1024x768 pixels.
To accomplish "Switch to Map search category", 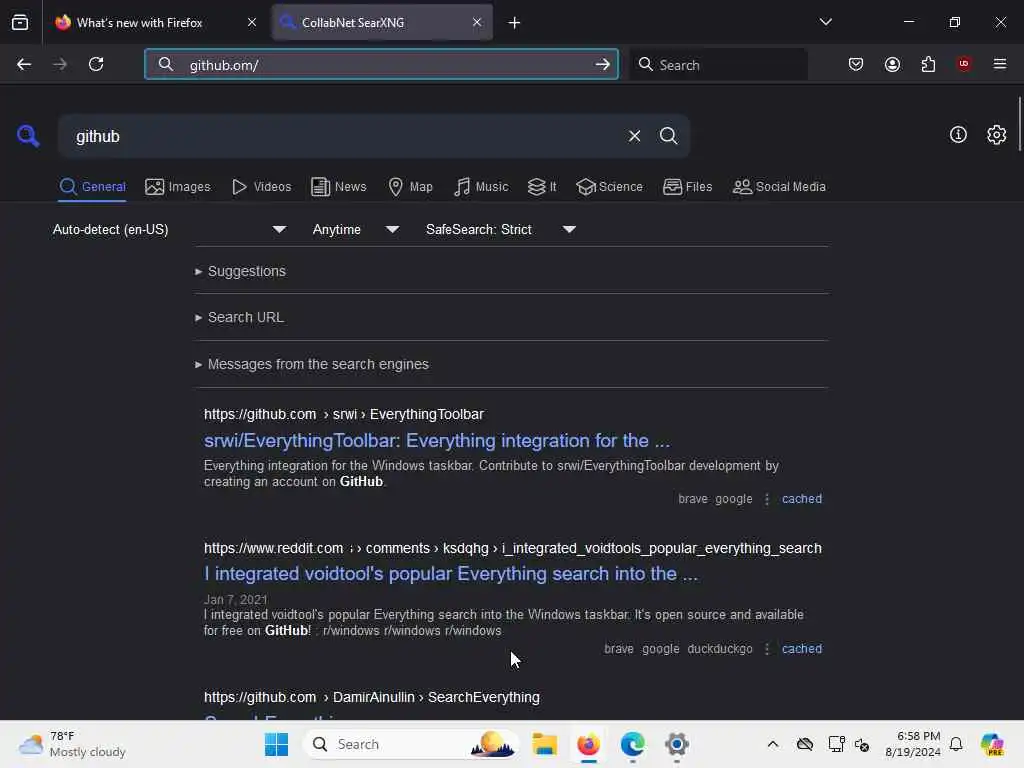I will tap(410, 187).
